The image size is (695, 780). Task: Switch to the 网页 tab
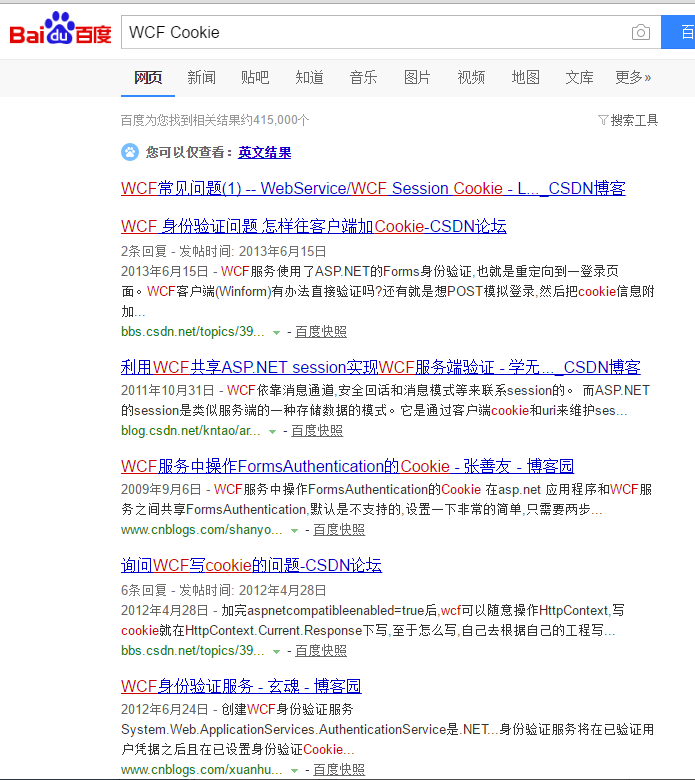[x=148, y=78]
